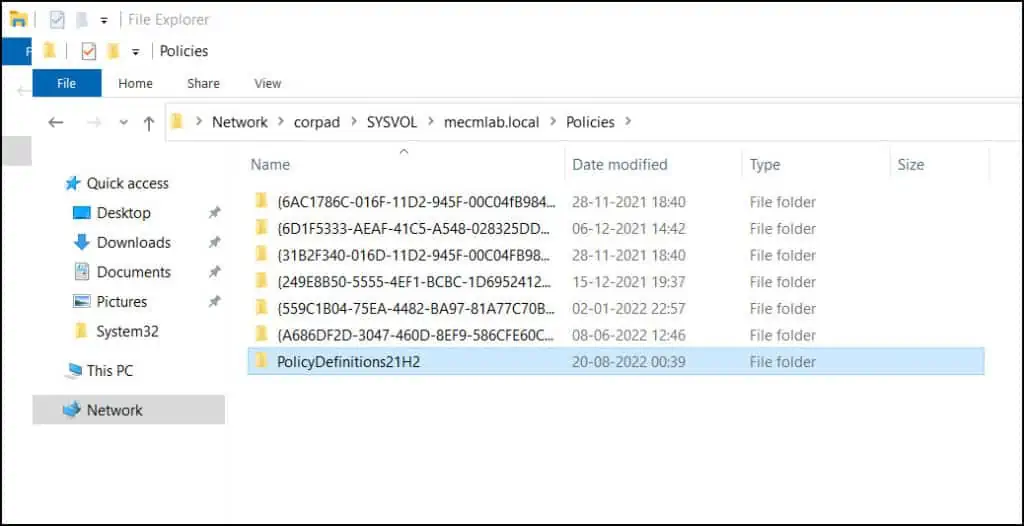
Task: Click date 15-12-2021 19:37 cell
Action: pyautogui.click(x=629, y=282)
